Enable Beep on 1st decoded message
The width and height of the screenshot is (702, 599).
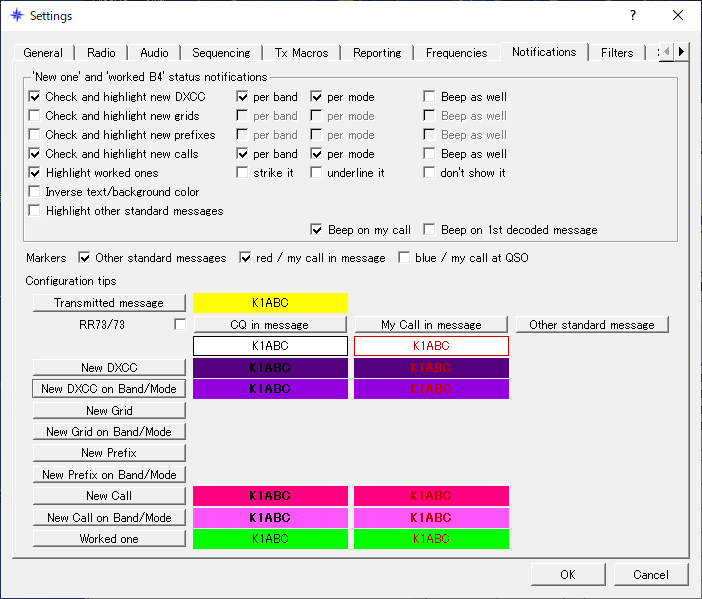(x=429, y=230)
